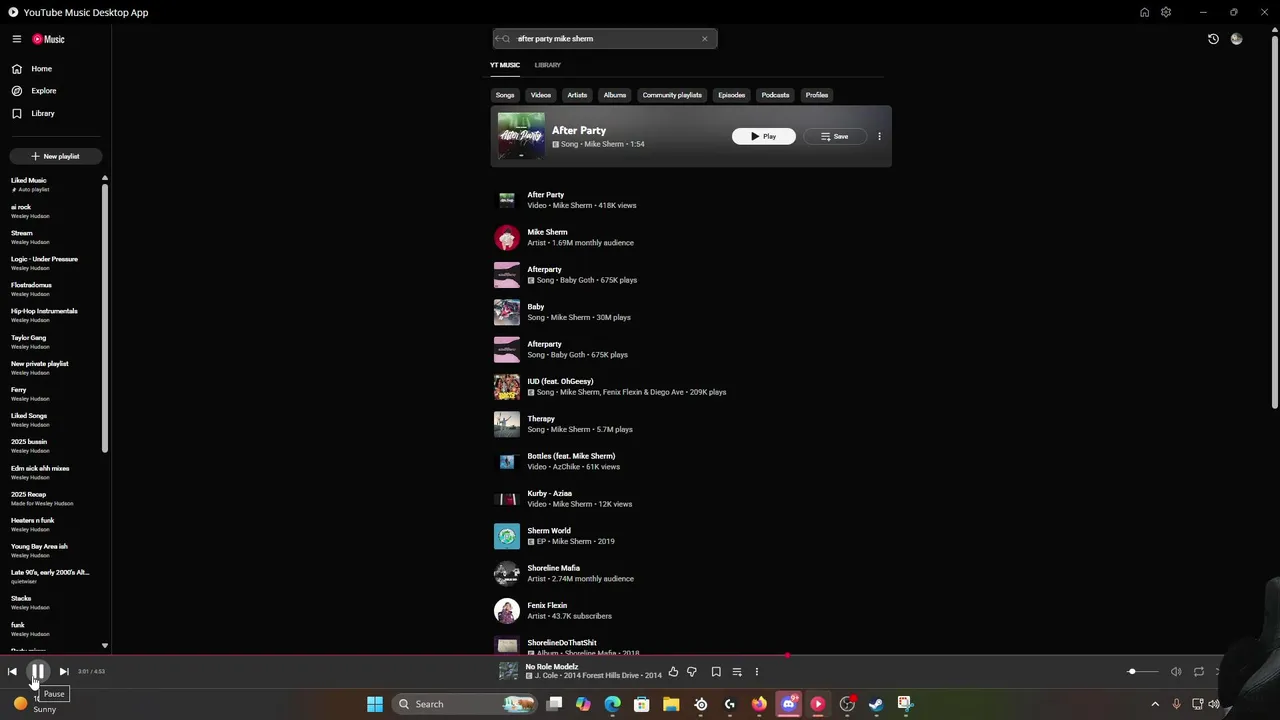This screenshot has width=1280, height=720.
Task: Select the Profiles filter chip
Action: [x=817, y=95]
